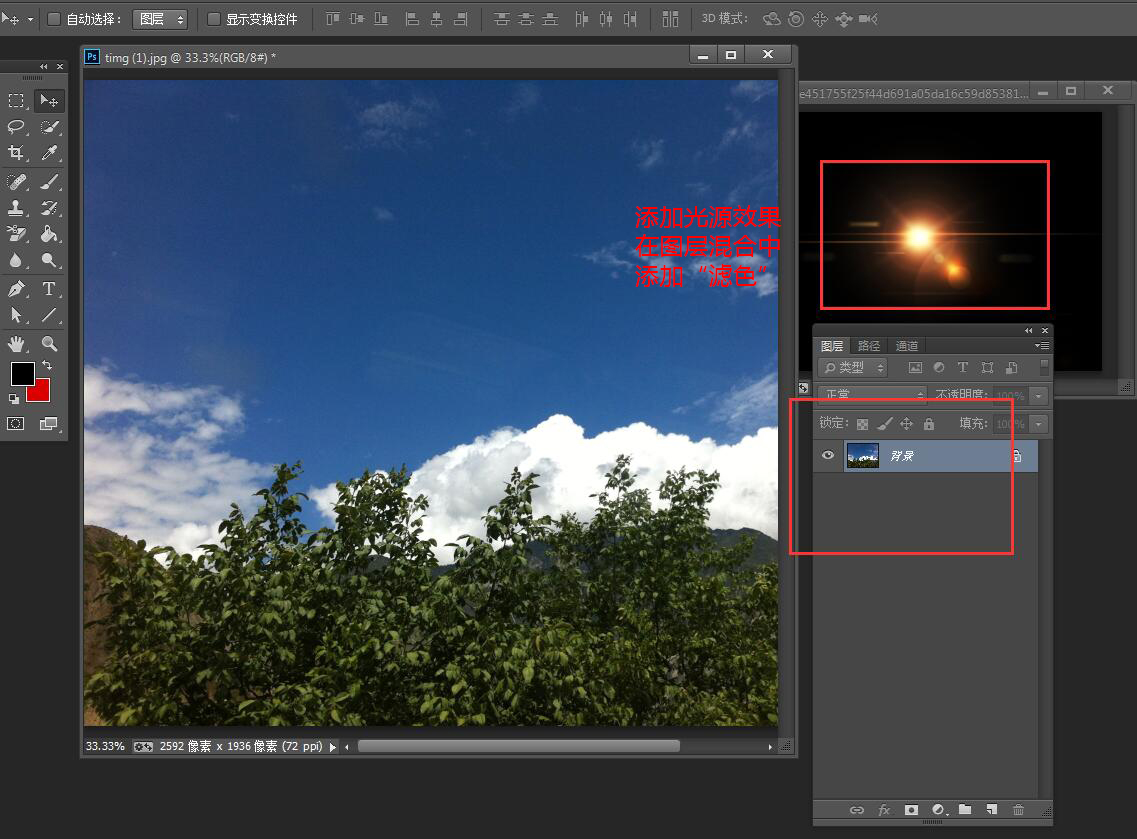1137x839 pixels.
Task: Toggle lock image pixels brush icon
Action: pyautogui.click(x=885, y=423)
